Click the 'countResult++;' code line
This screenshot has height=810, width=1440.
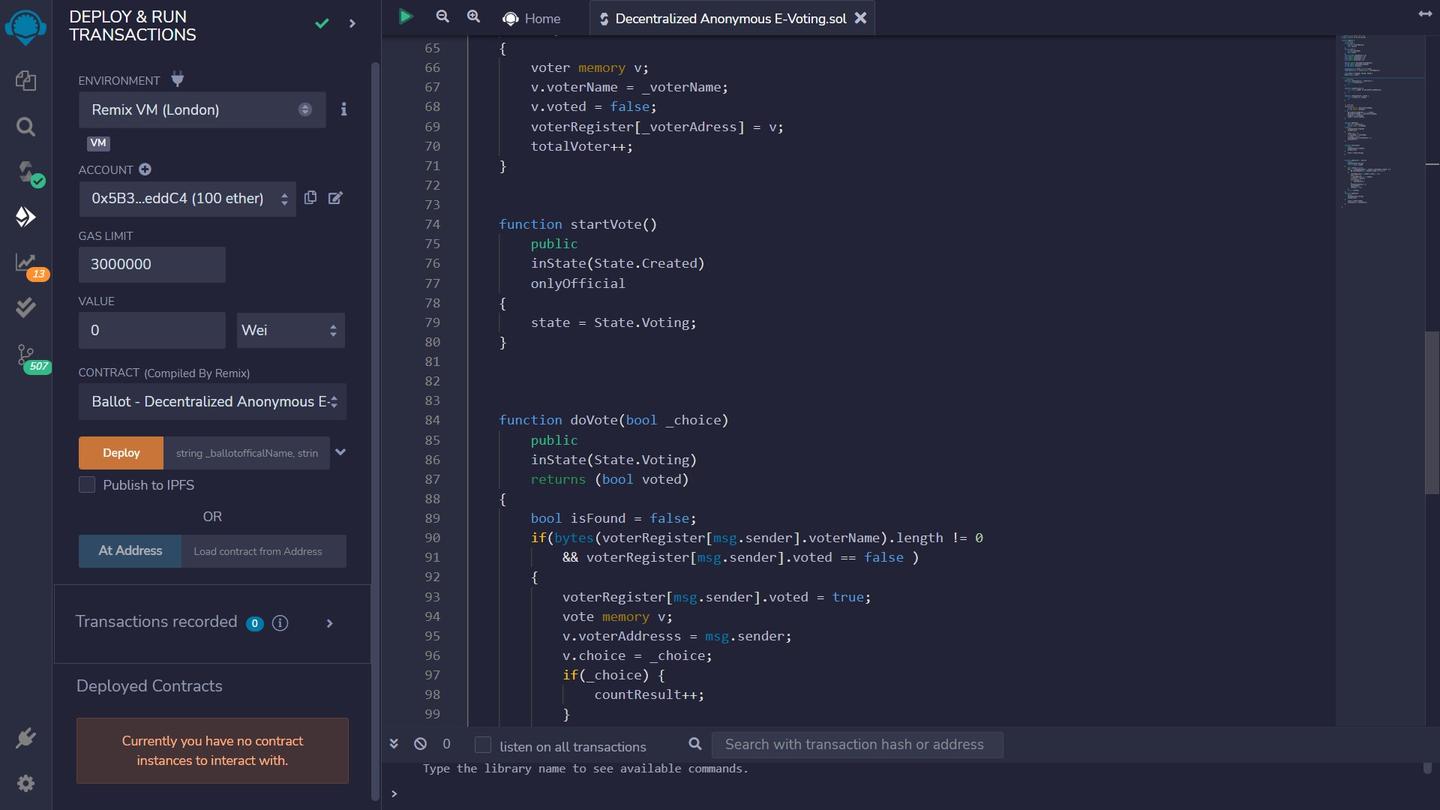[x=649, y=695]
